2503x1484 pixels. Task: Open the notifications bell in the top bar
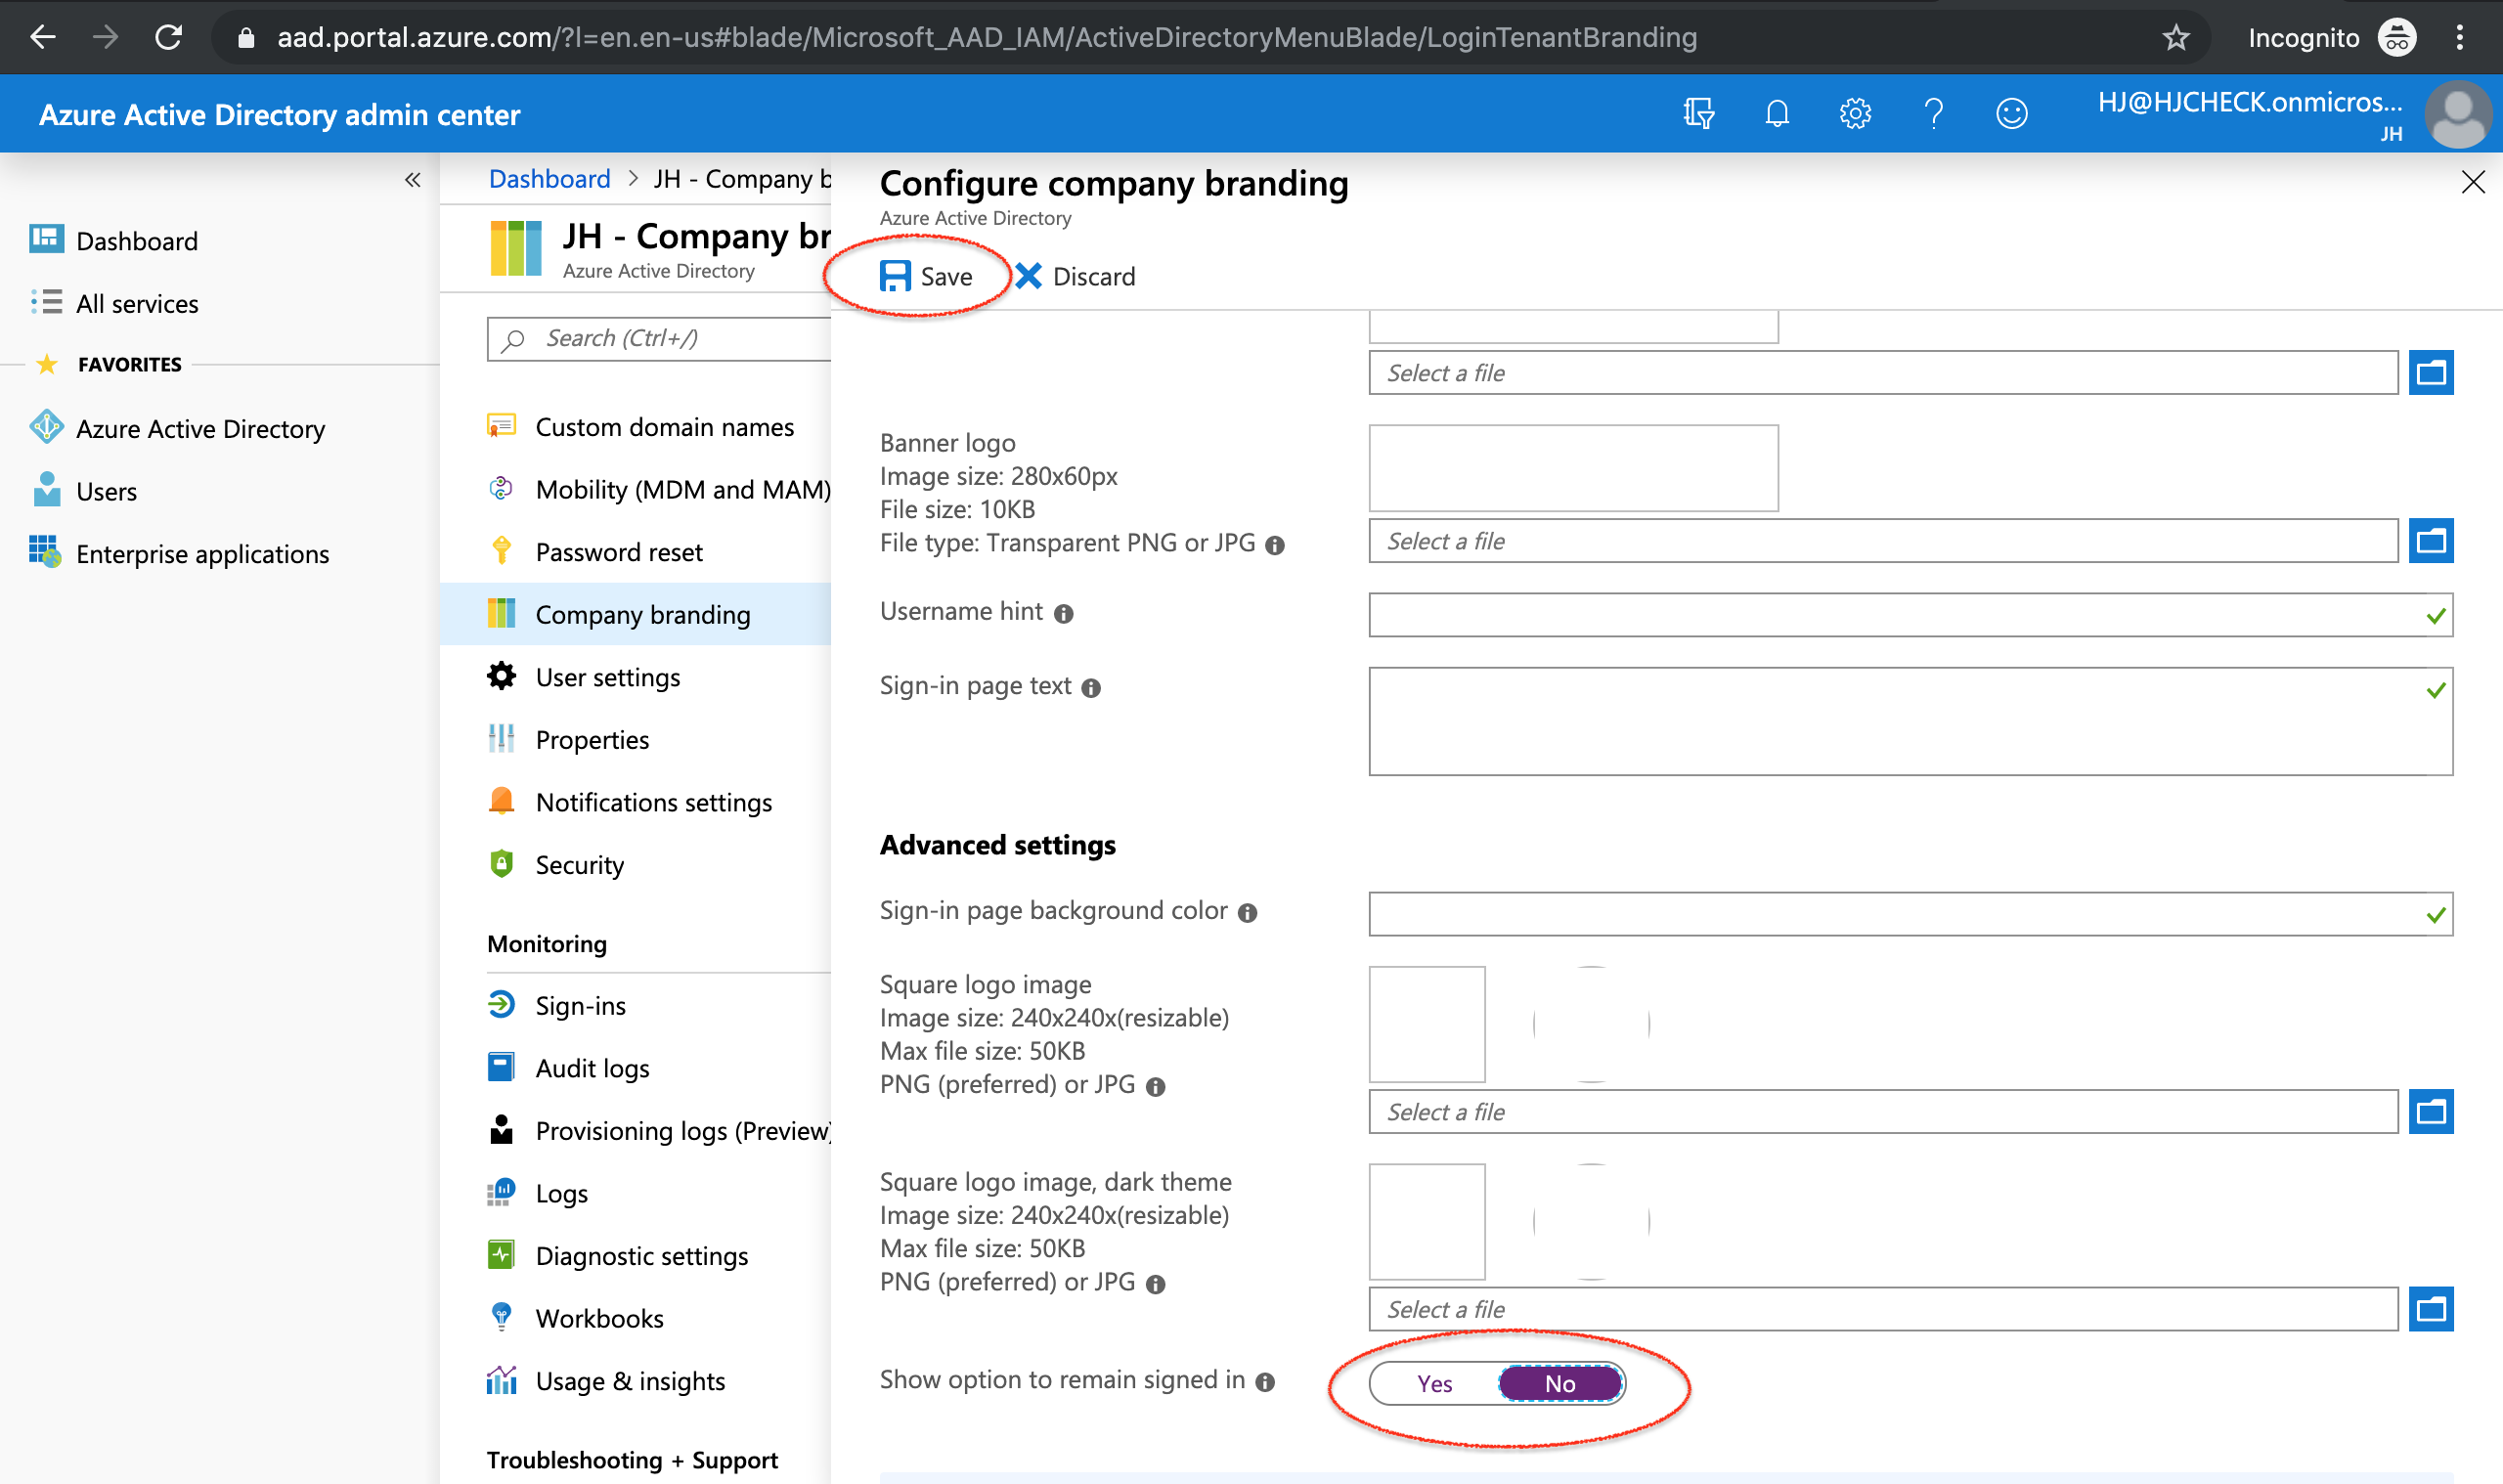coord(1776,113)
